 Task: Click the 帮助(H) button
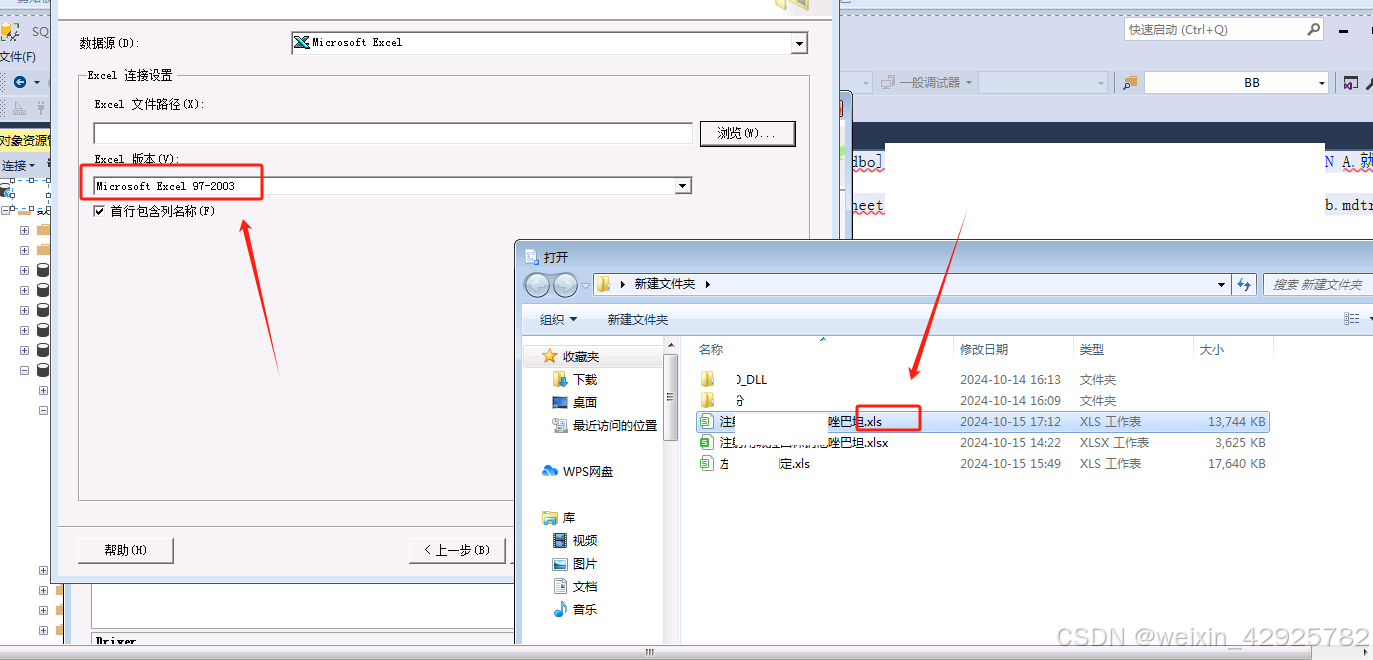point(126,550)
